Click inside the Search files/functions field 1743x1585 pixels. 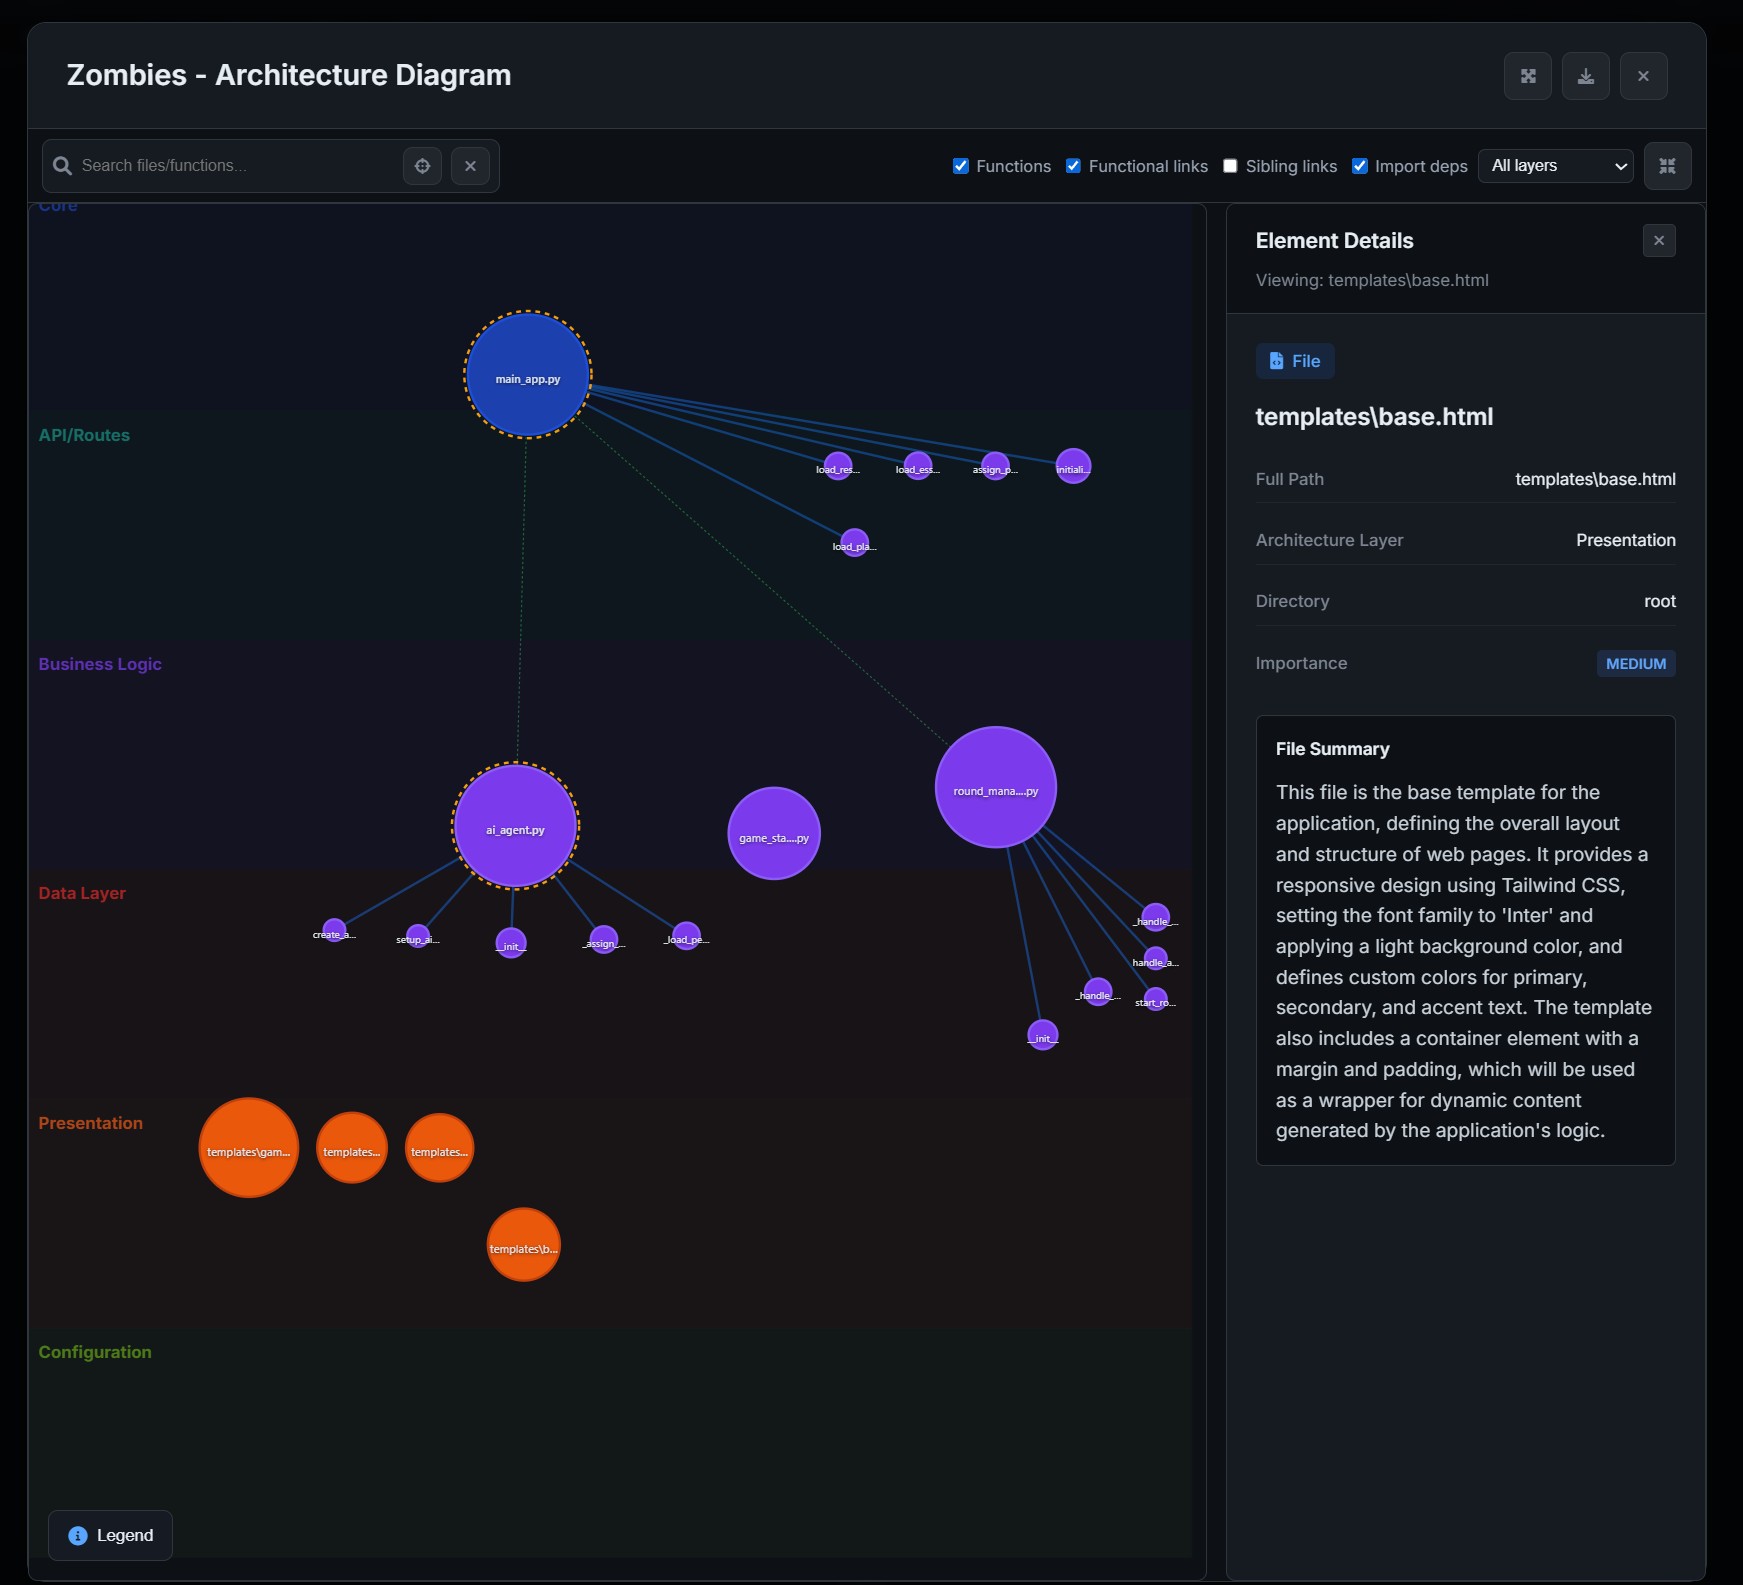230,166
